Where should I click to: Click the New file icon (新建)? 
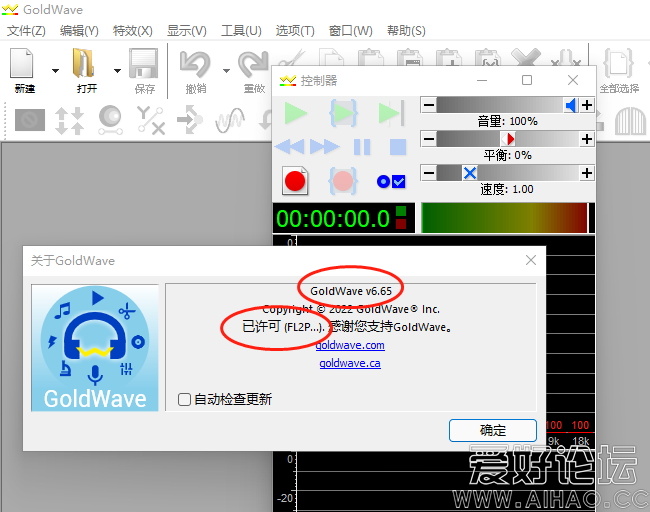point(22,63)
